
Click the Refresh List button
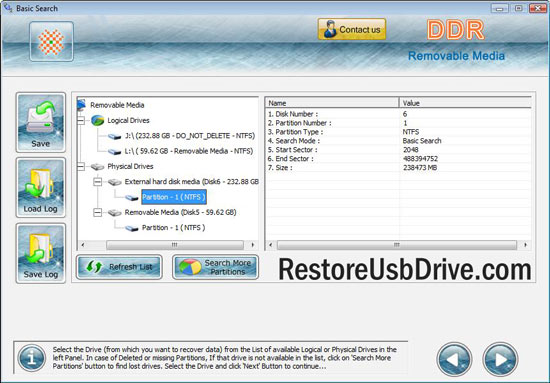(119, 267)
